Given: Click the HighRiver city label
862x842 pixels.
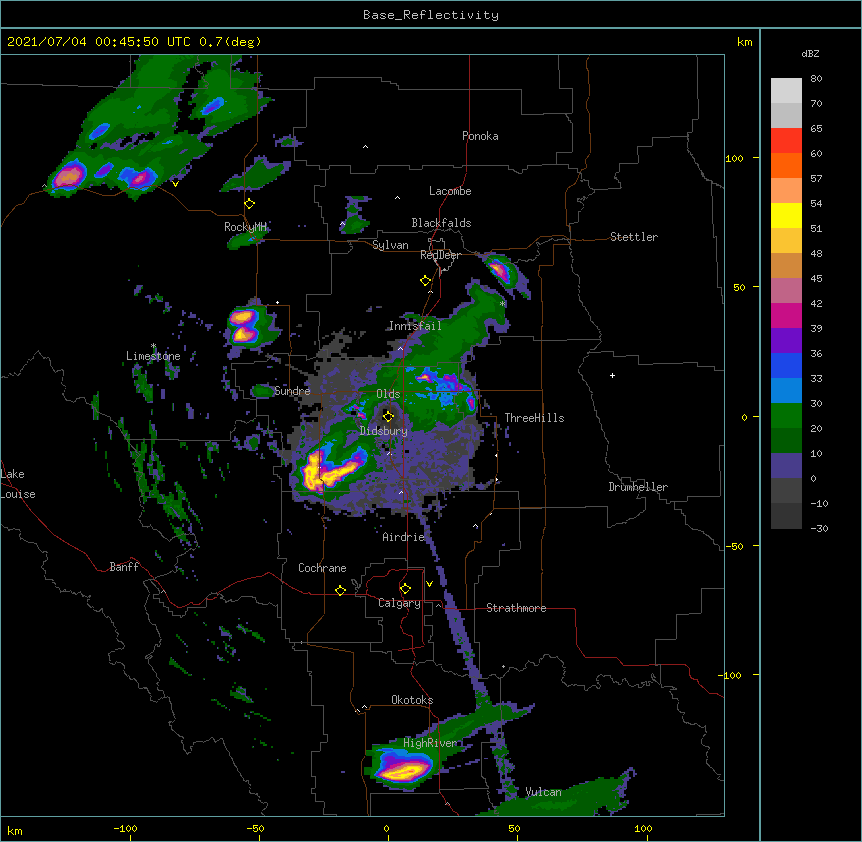Looking at the screenshot, I should tap(430, 743).
